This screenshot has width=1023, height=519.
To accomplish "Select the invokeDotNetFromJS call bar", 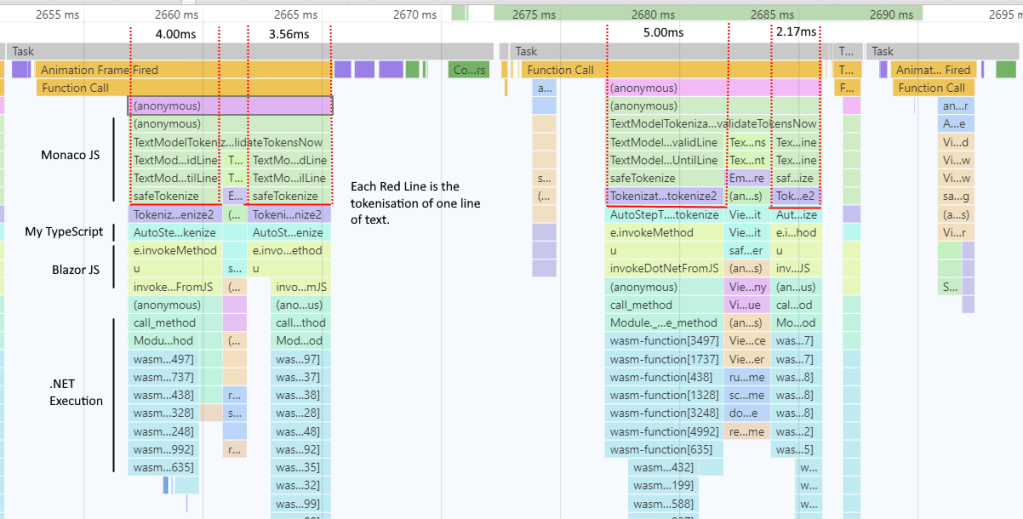I will coord(664,269).
